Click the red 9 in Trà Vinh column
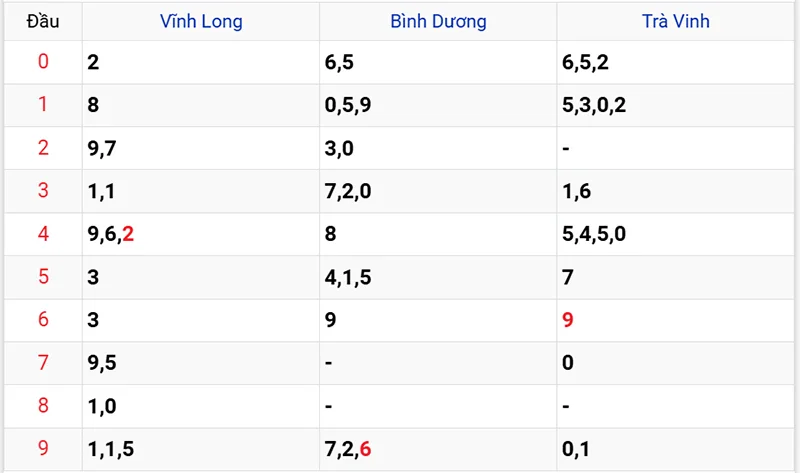800x473 pixels. [x=568, y=320]
